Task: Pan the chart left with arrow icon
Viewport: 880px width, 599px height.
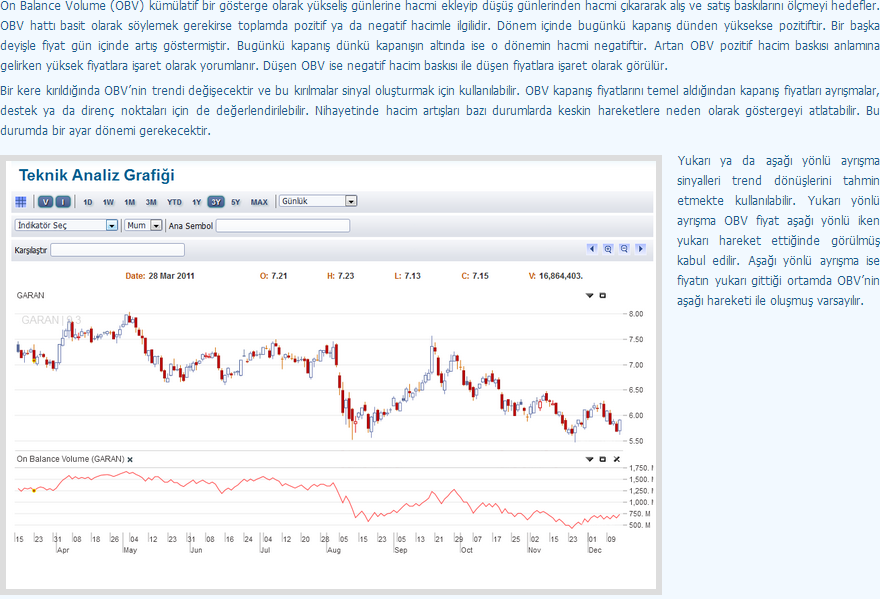Action: click(592, 249)
